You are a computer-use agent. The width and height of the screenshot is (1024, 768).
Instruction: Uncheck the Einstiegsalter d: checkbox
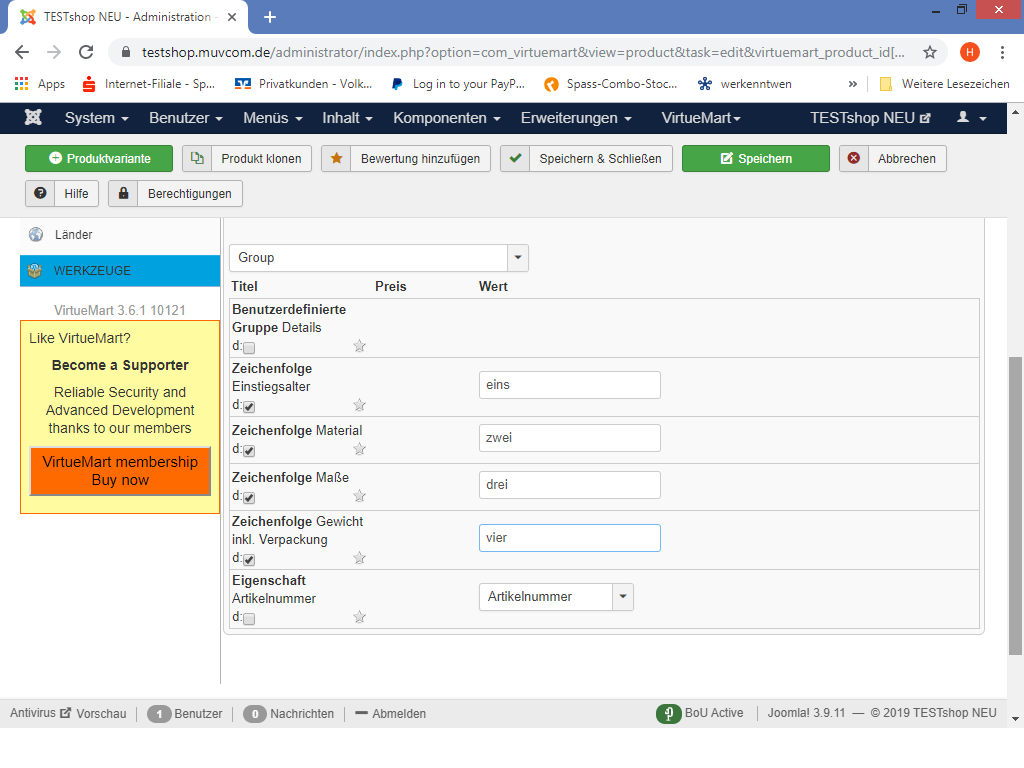249,407
